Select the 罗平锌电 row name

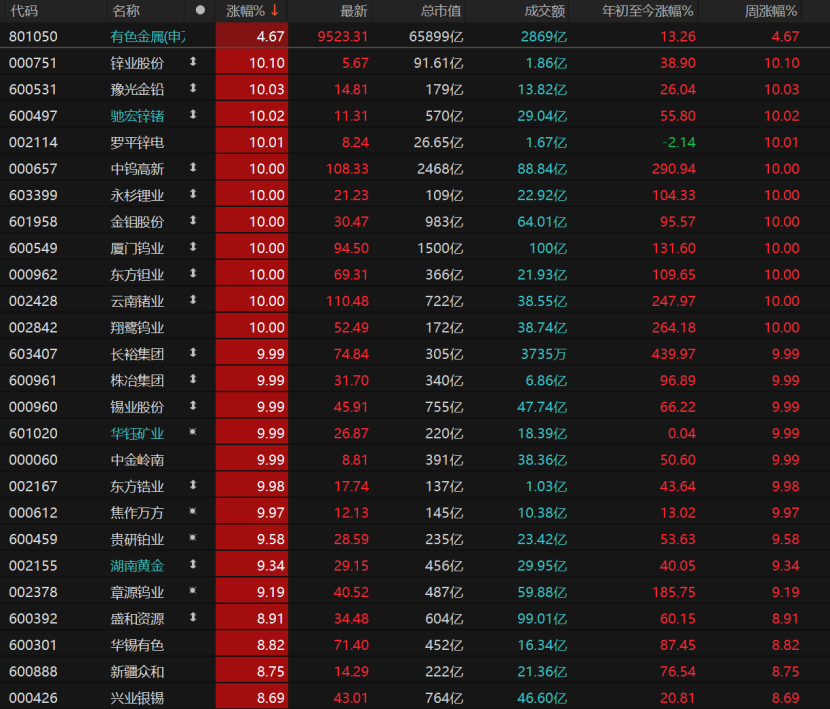click(x=137, y=142)
